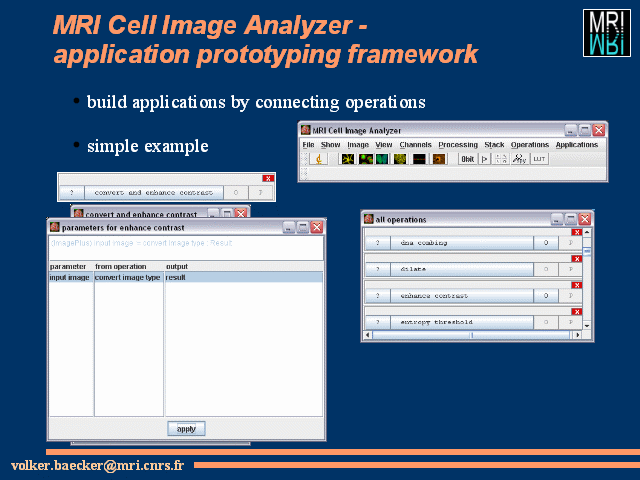This screenshot has height=480, width=640.
Task: Click the 8bit conversion toolbar button
Action: pos(467,159)
